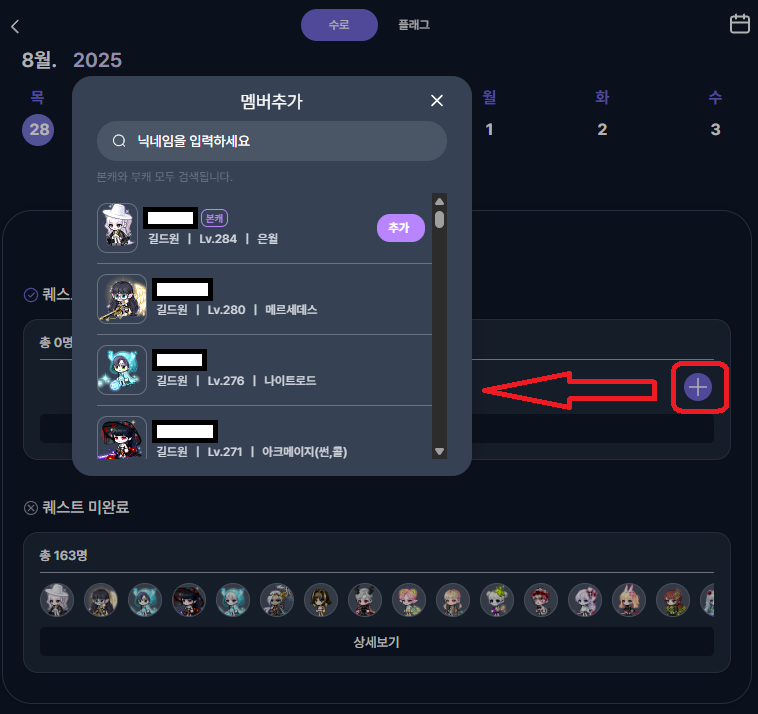Add the Lv.284 은월 member with 추가
The height and width of the screenshot is (714, 758).
tap(401, 228)
